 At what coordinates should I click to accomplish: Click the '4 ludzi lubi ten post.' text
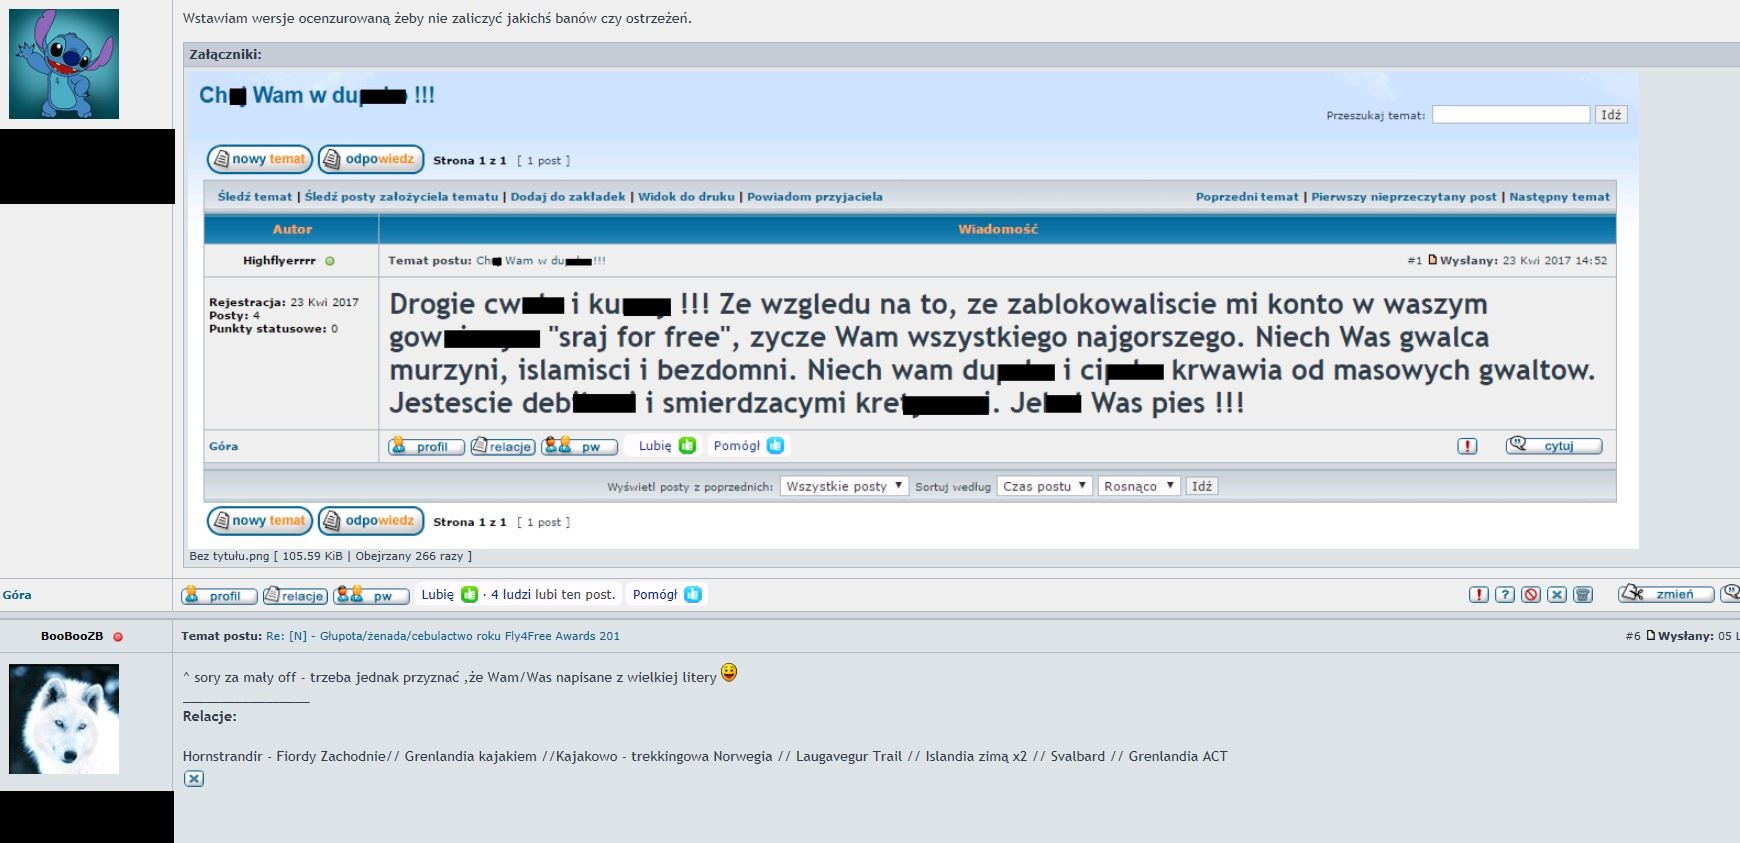coord(553,594)
